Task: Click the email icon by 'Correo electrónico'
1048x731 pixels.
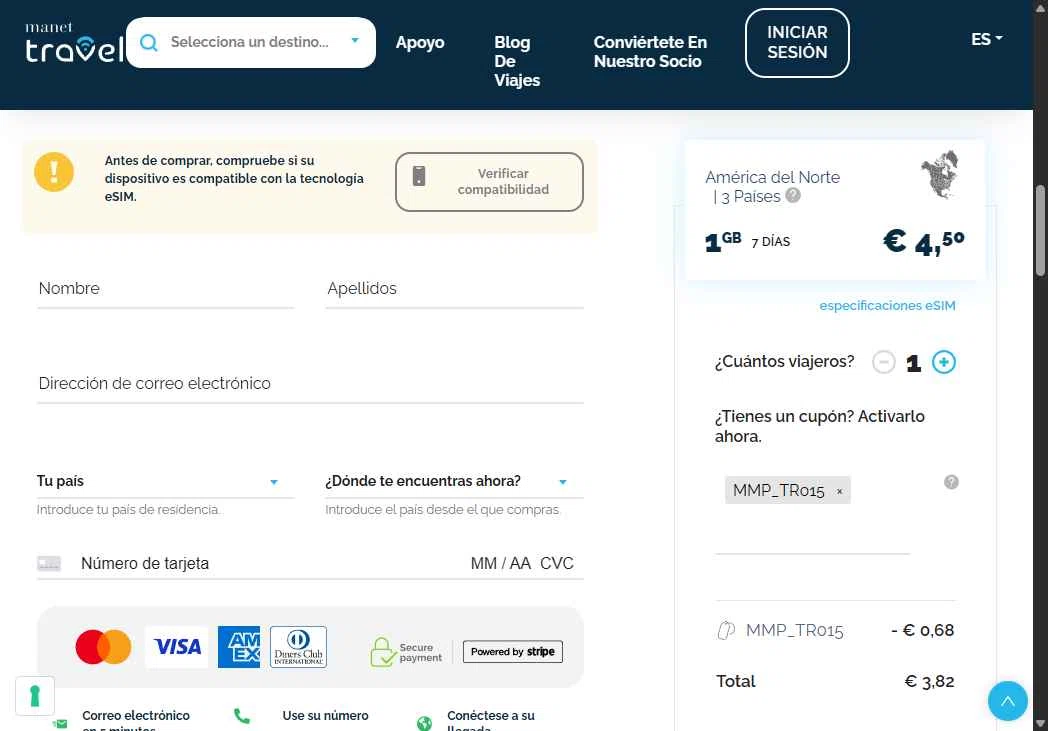Action: [x=60, y=724]
